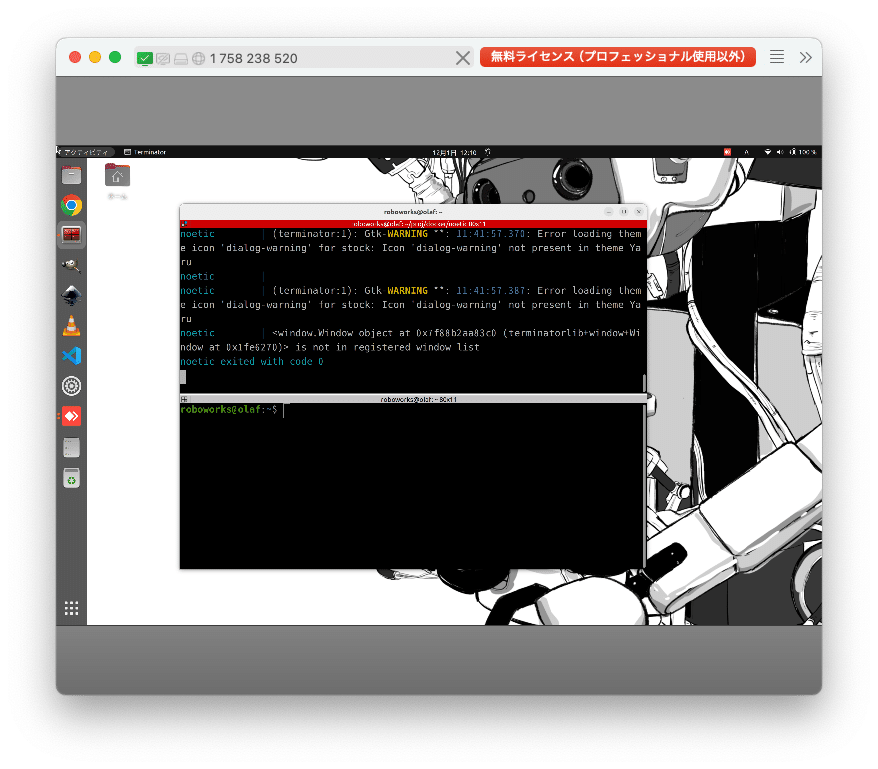The image size is (878, 769).
Task: Close the Terminator window
Action: click(638, 212)
